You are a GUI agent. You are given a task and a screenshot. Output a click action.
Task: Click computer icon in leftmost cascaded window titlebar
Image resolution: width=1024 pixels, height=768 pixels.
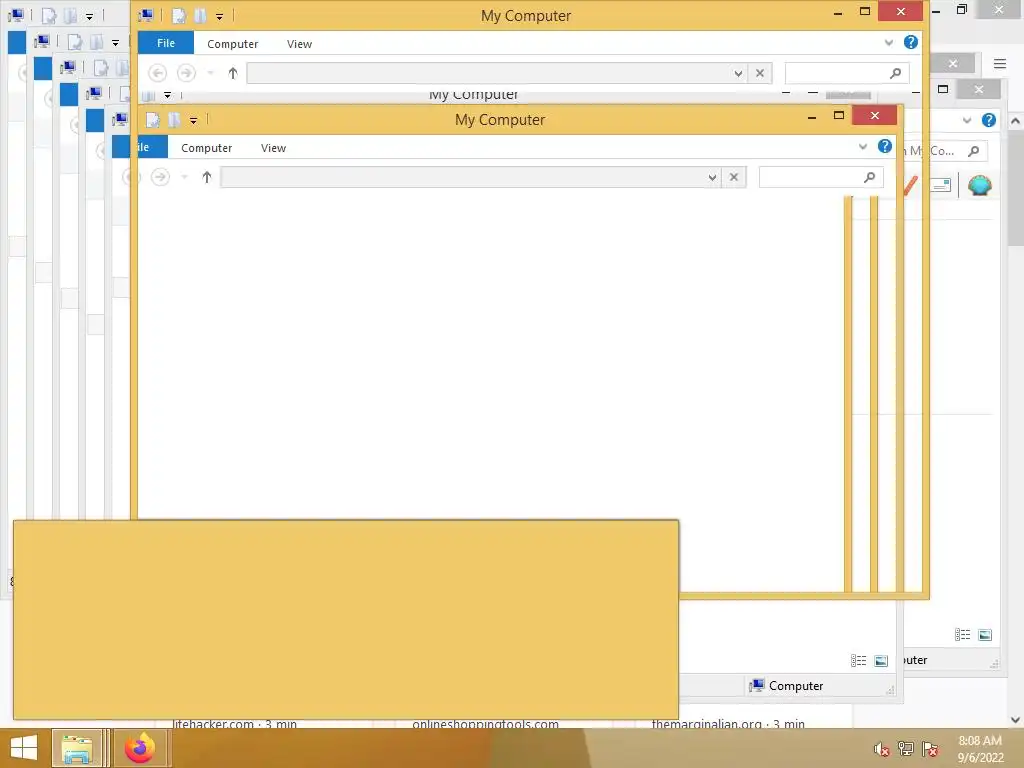tap(16, 14)
